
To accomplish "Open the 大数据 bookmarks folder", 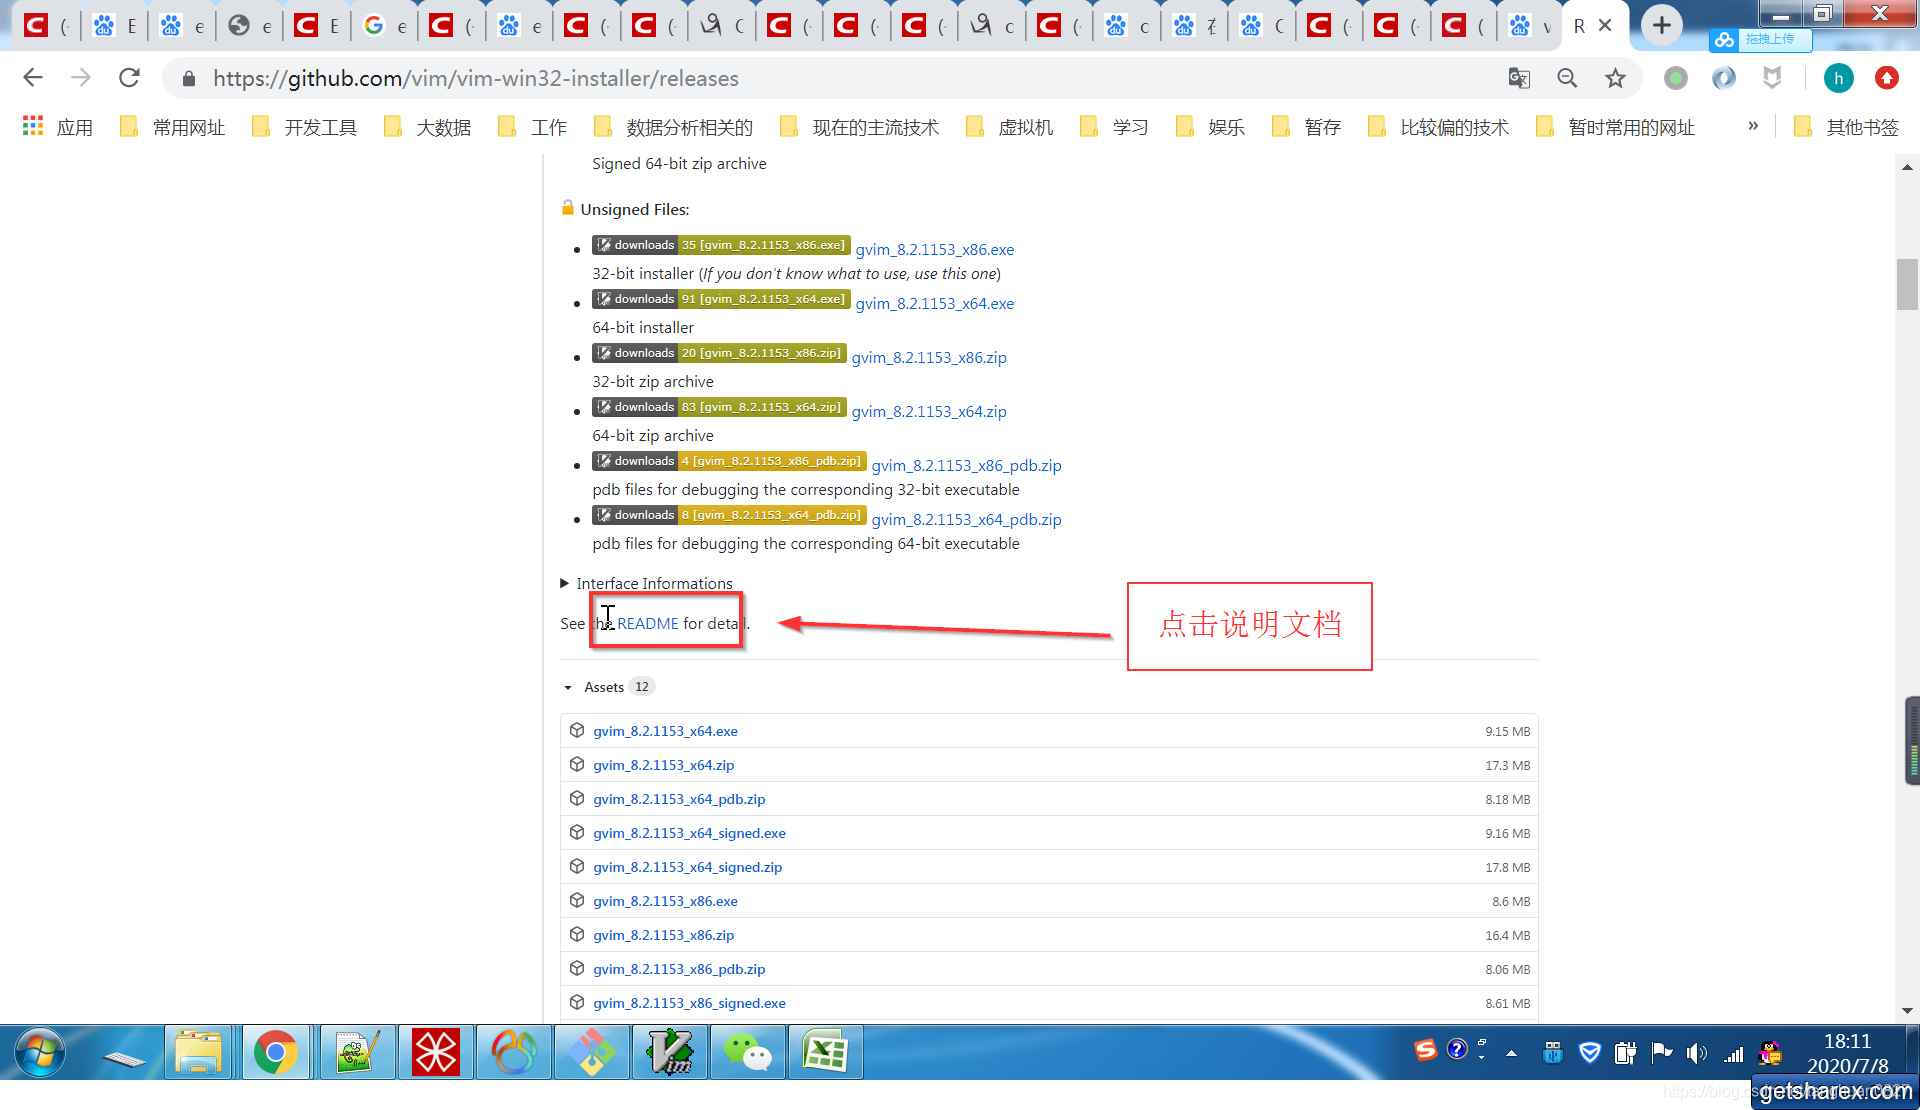I will [429, 127].
